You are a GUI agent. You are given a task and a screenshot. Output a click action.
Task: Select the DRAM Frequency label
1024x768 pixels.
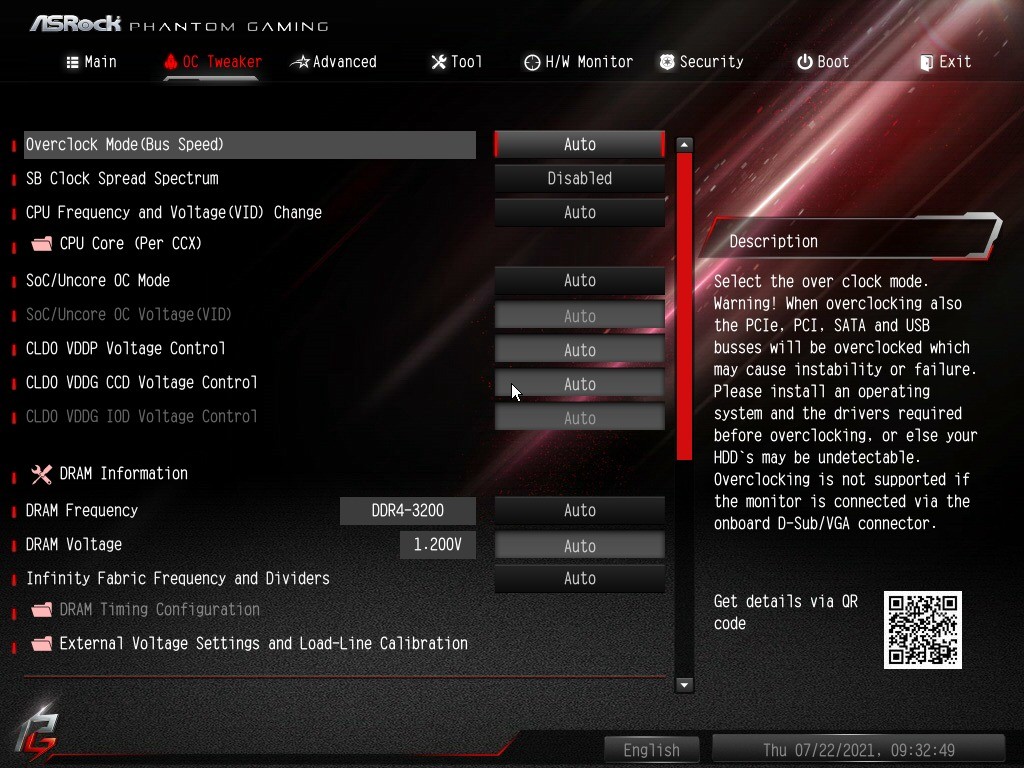pyautogui.click(x=82, y=510)
